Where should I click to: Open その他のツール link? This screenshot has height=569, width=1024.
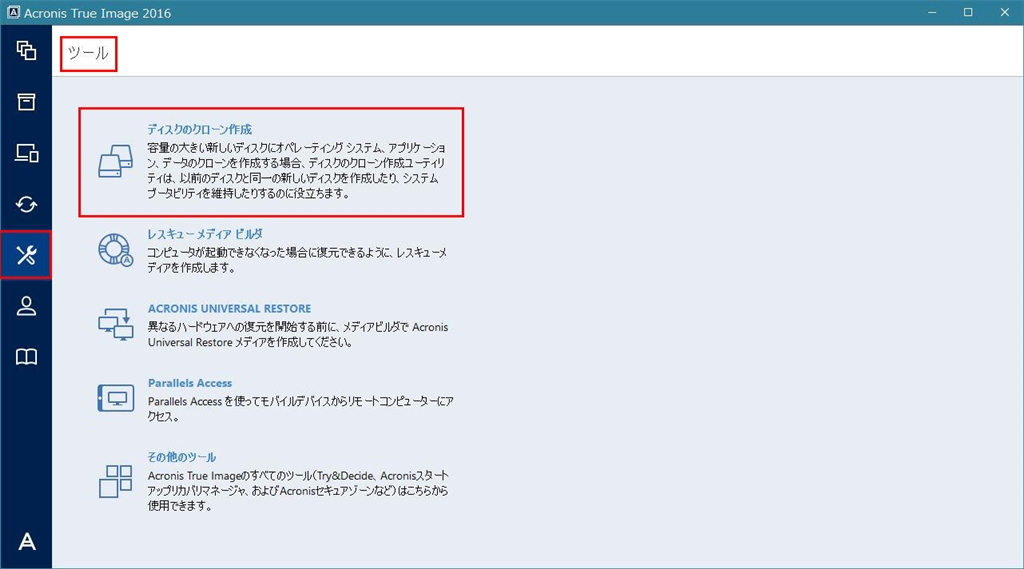point(182,457)
